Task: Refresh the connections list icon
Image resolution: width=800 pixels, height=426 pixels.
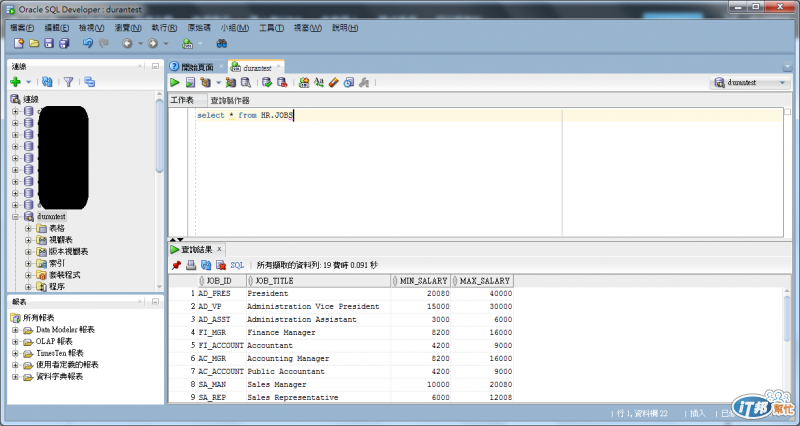Action: click(x=47, y=82)
